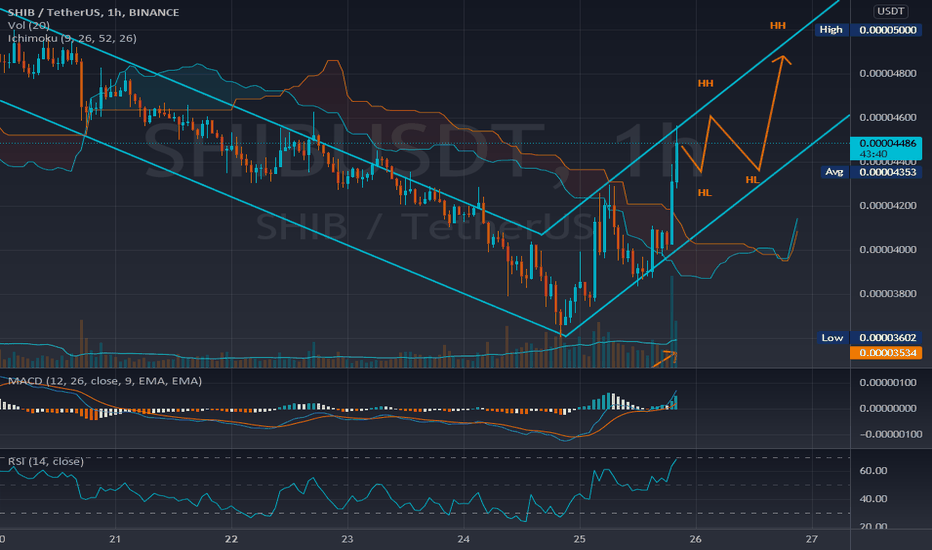Click the Avg 0.00004353 price label
The width and height of the screenshot is (932, 550).
coord(871,172)
